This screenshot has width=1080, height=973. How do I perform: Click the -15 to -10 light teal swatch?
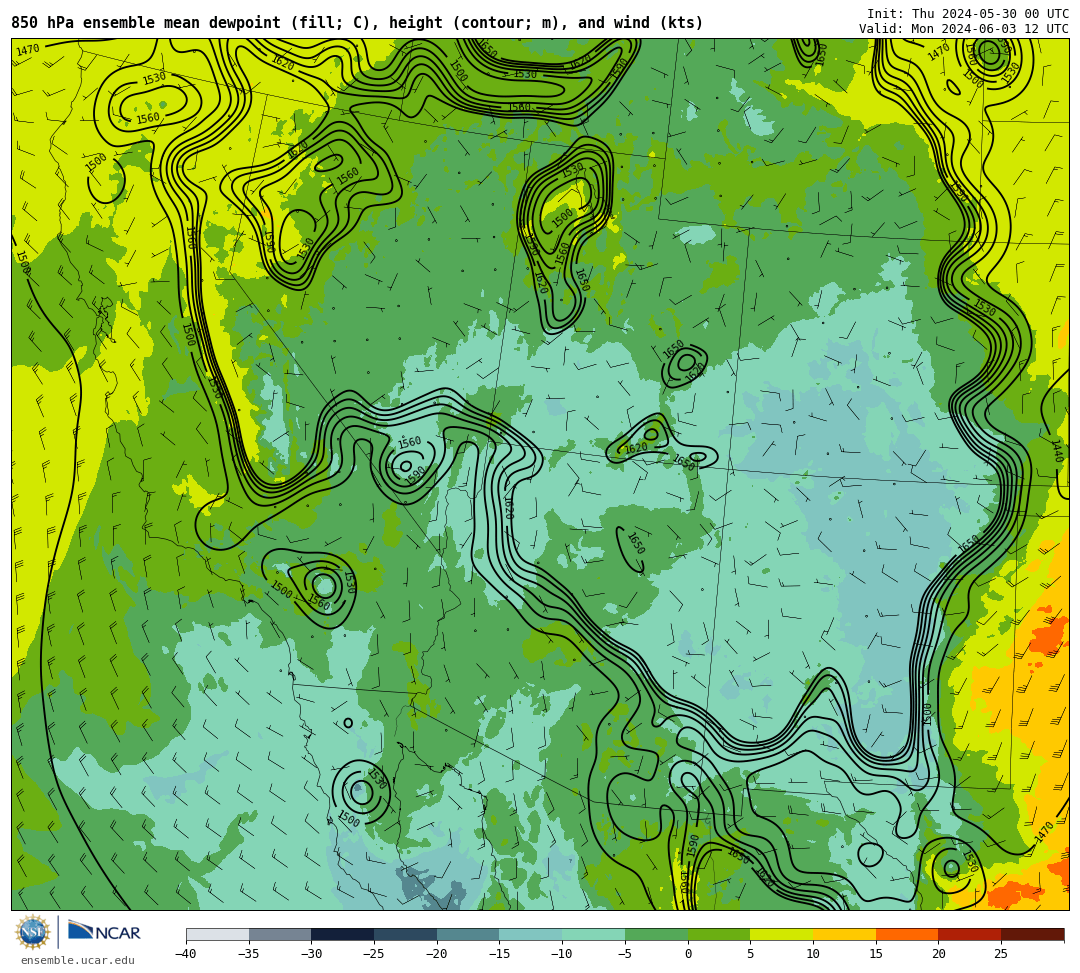[531, 934]
